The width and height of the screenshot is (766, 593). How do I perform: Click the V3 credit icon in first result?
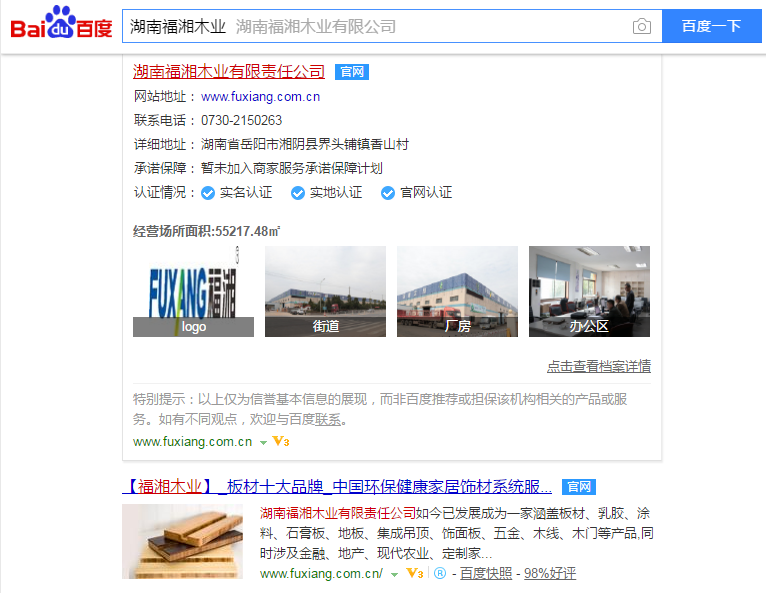(x=281, y=442)
